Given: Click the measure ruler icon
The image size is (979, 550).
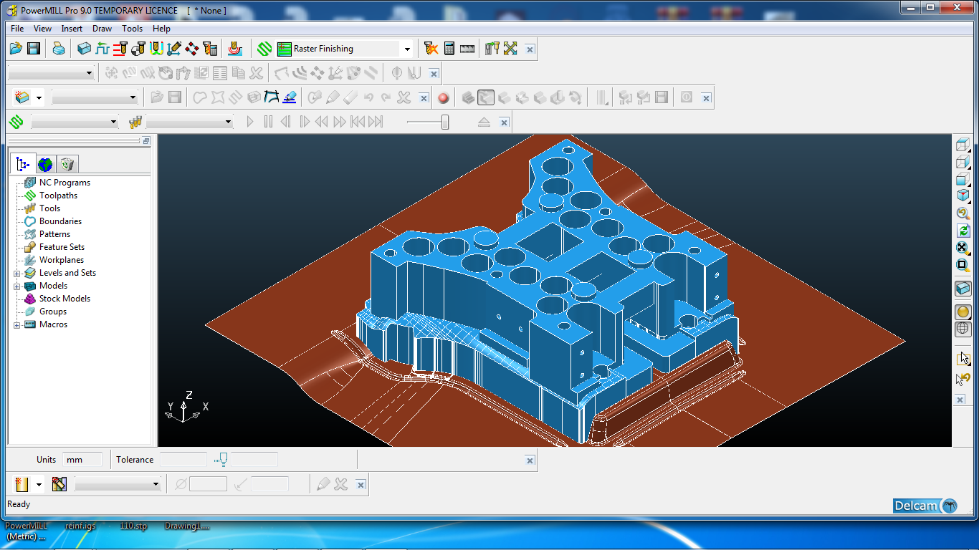Looking at the screenshot, I should tap(467, 49).
